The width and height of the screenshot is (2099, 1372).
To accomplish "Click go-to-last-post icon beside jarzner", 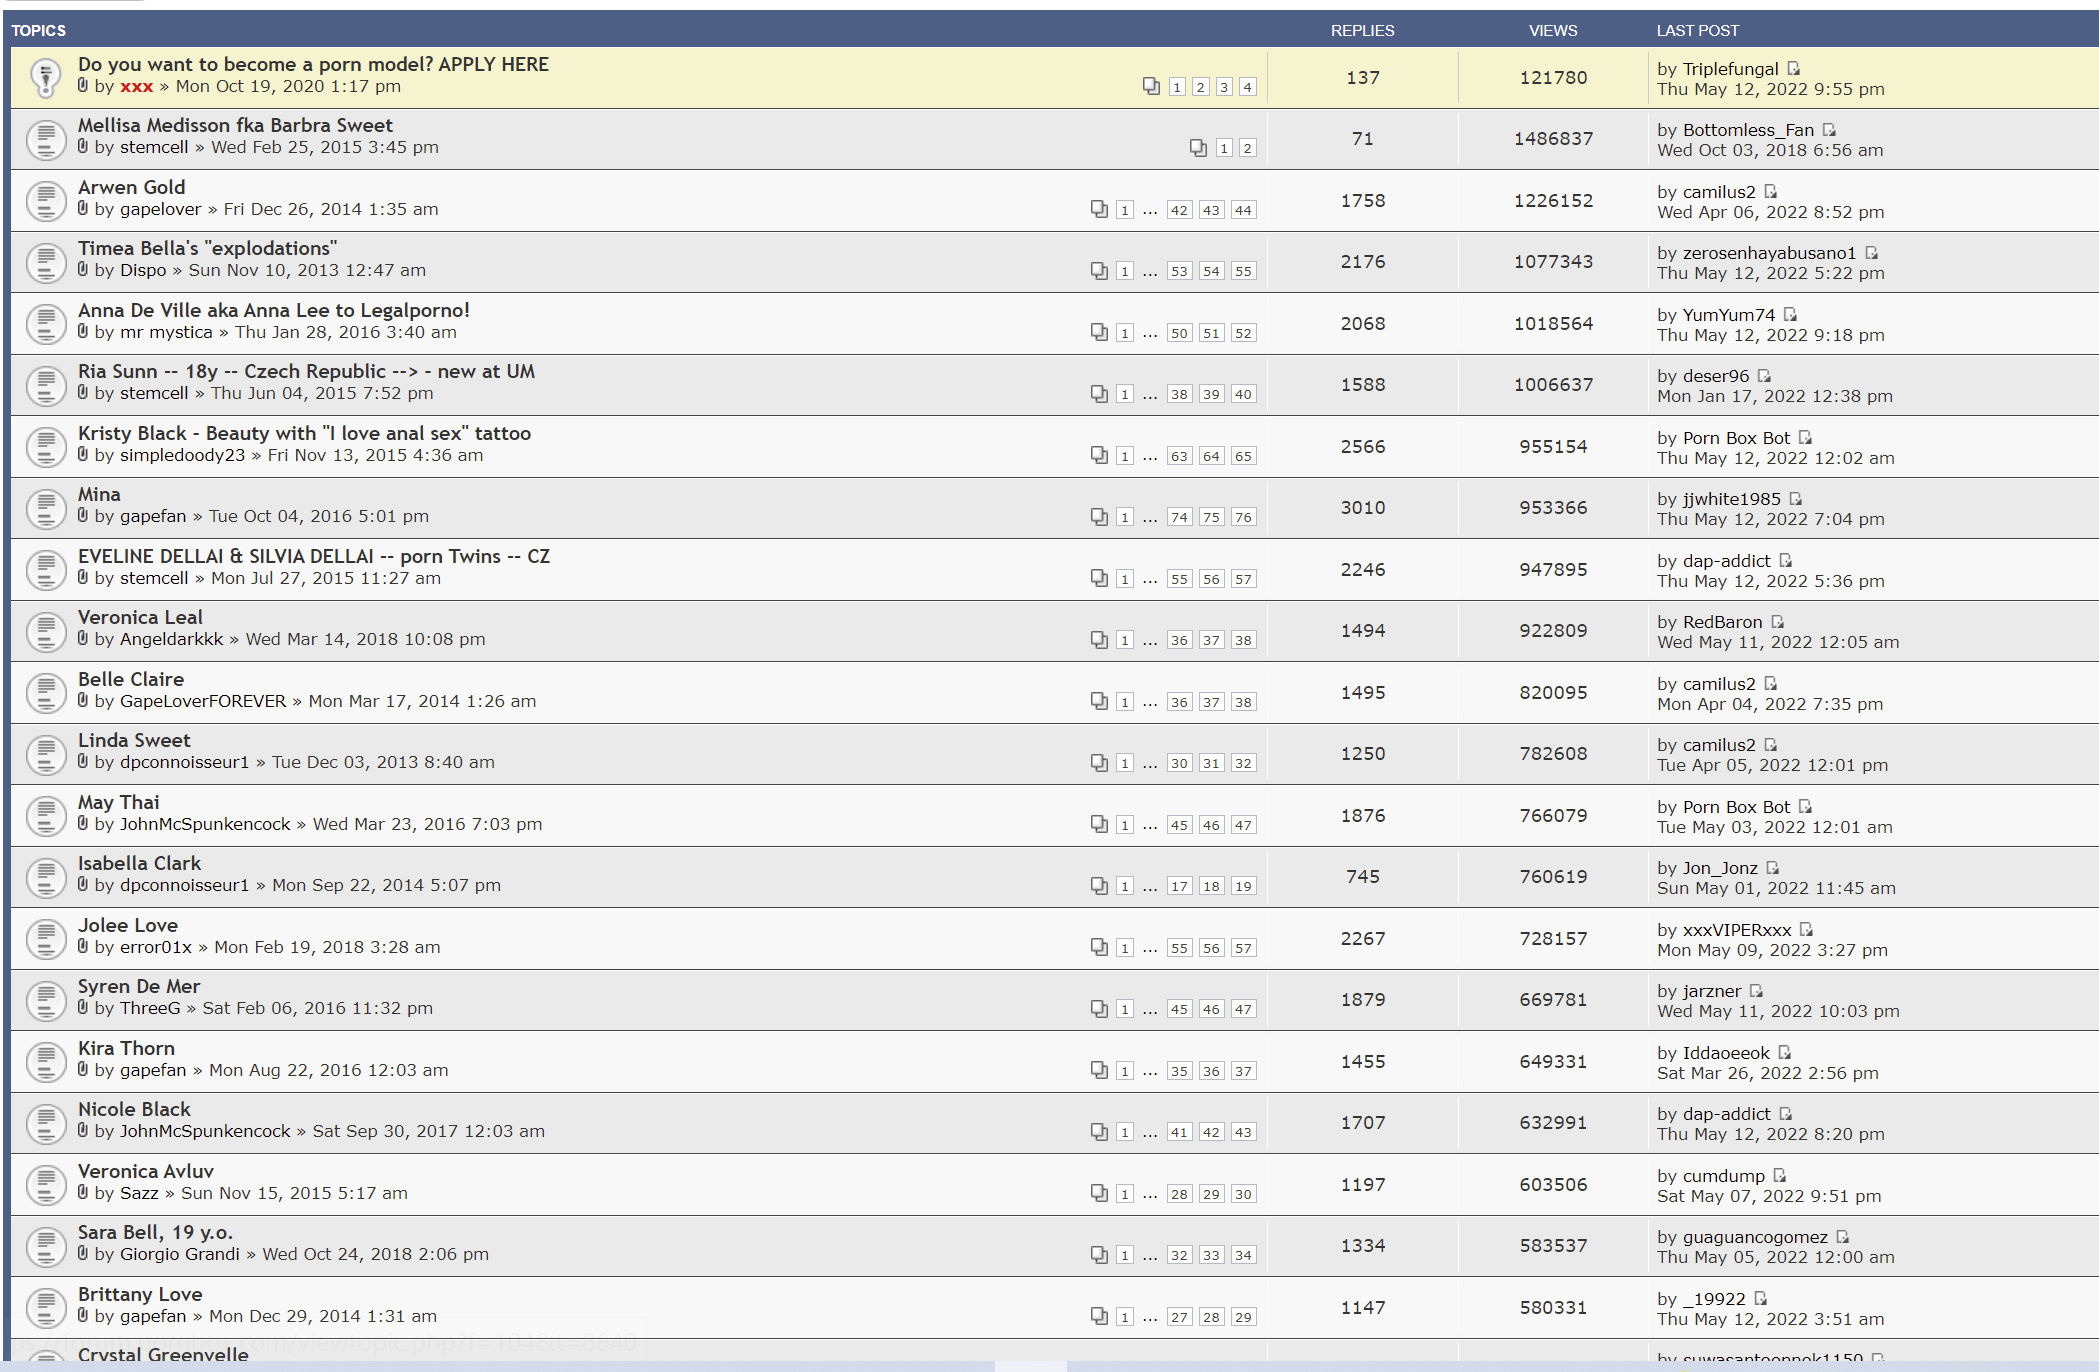I will tap(1756, 991).
